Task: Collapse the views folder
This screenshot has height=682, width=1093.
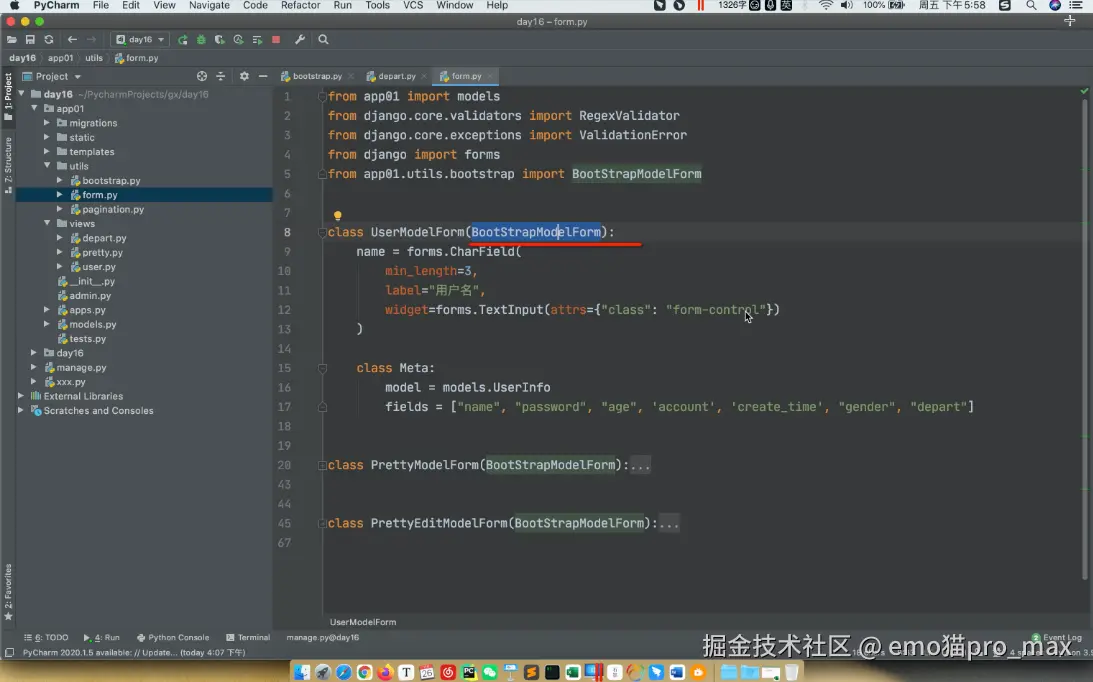Action: click(47, 224)
